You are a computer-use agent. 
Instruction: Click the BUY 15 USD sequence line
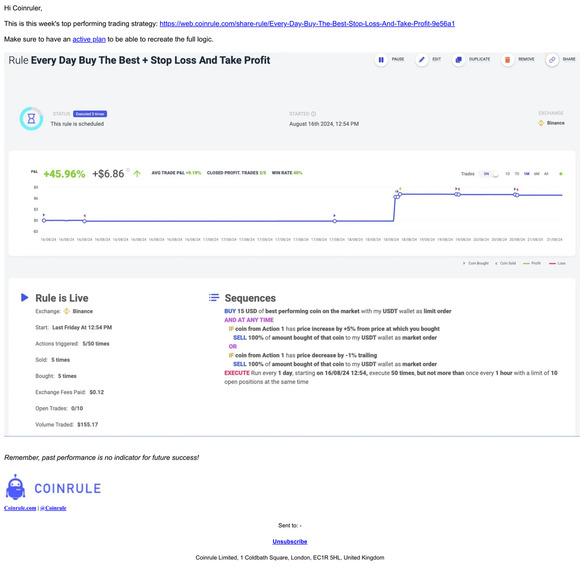click(x=338, y=311)
